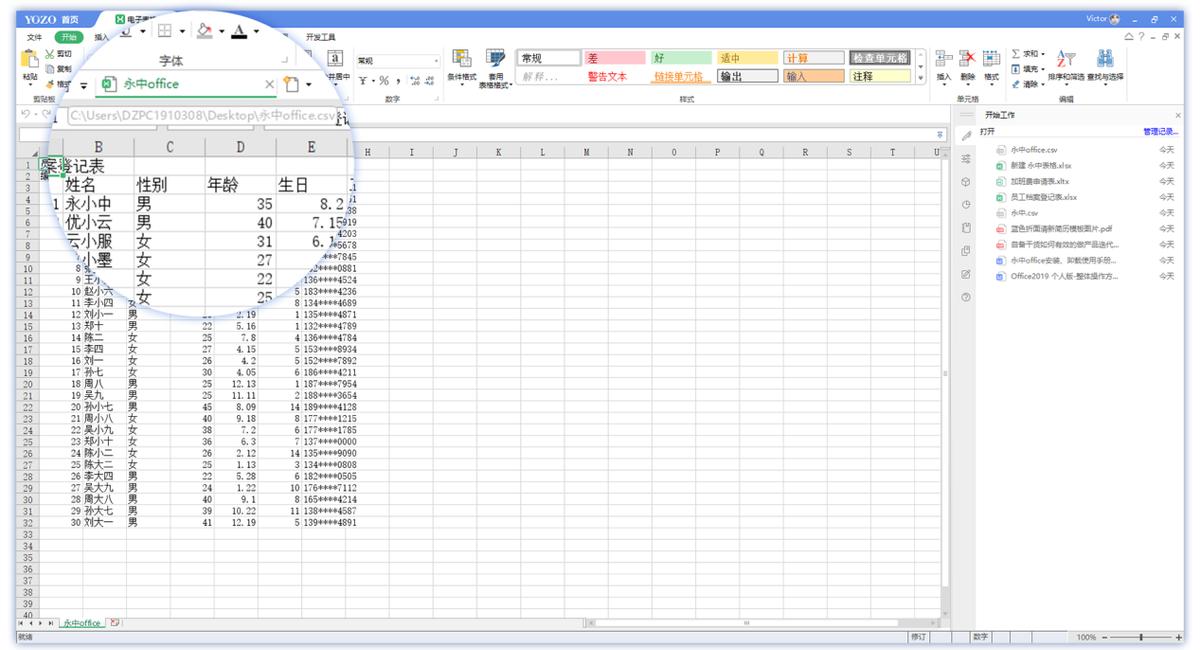
Task: Open the font color dropdown arrow
Action: 256,31
